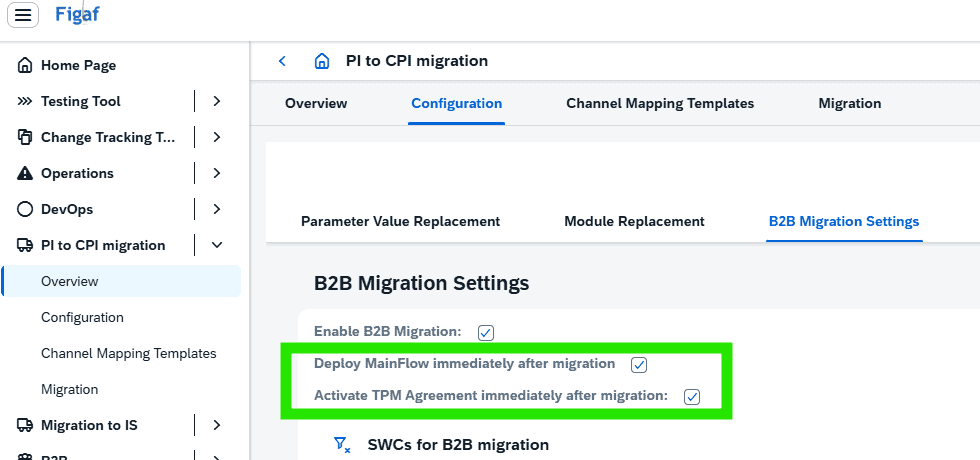Open Overview sidebar sub-item
980x460 pixels.
[x=122, y=281]
